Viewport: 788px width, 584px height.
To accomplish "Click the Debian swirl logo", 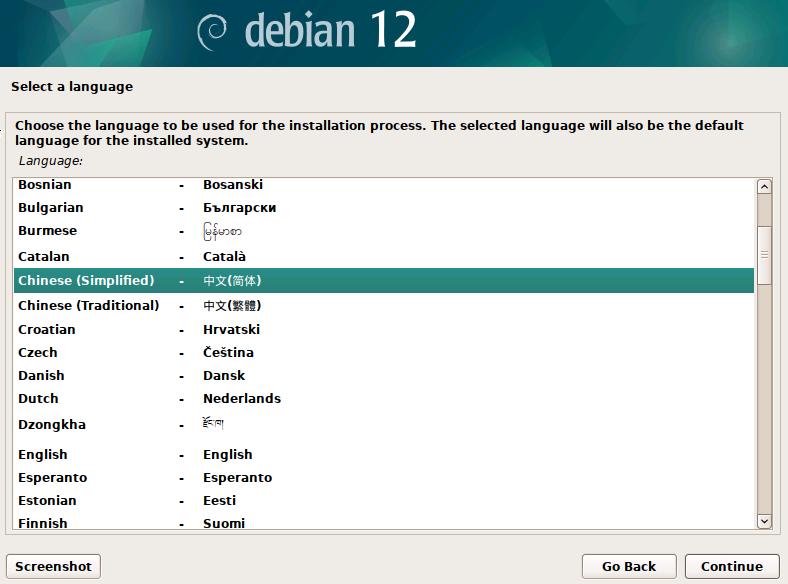I will pos(212,33).
